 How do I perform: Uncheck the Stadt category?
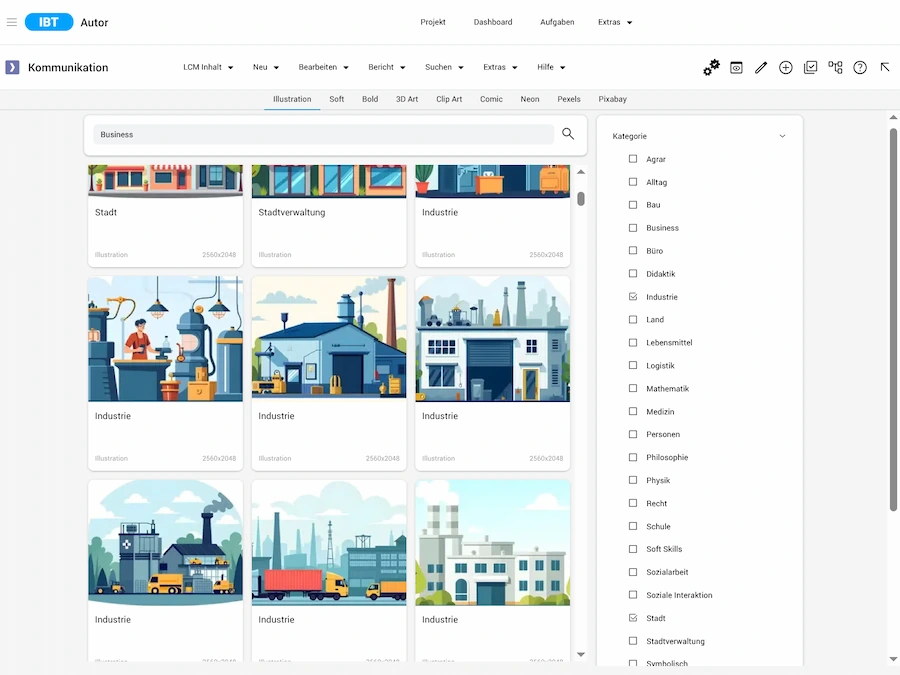pos(633,618)
